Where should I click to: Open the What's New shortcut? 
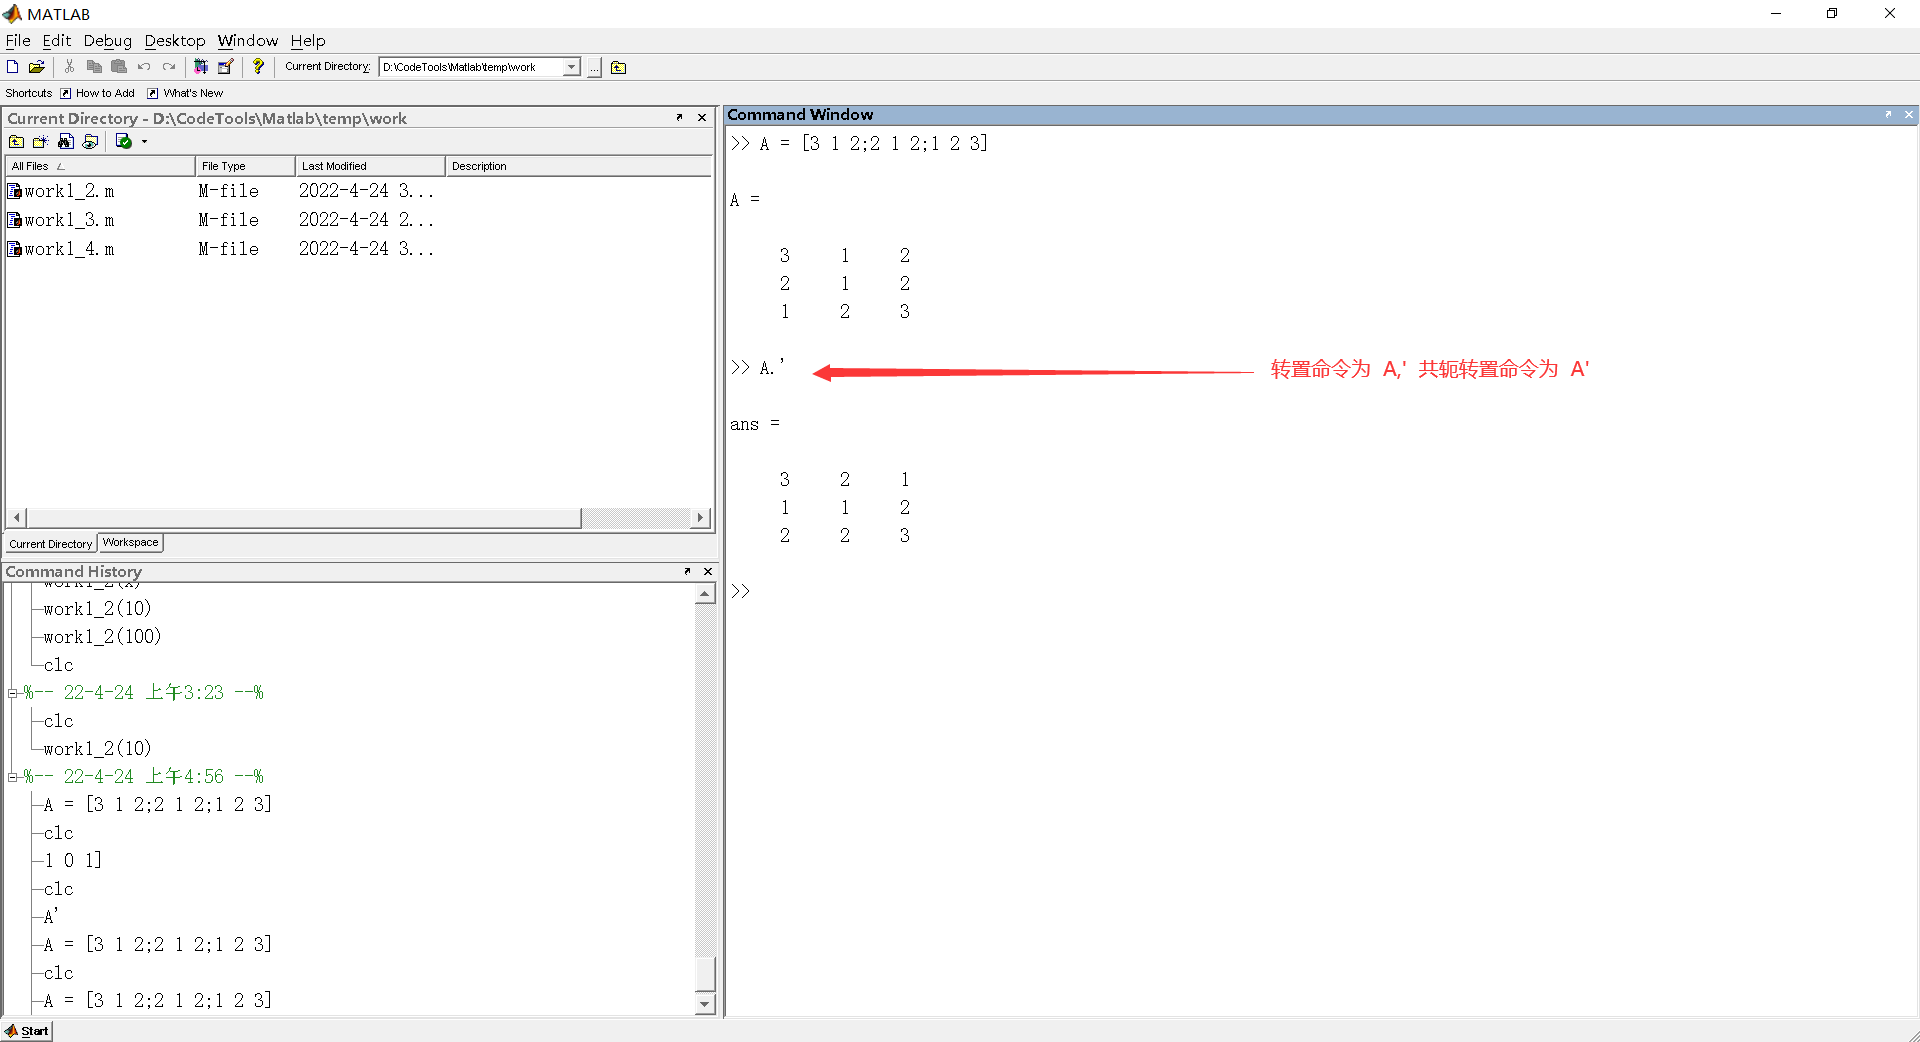tap(185, 93)
